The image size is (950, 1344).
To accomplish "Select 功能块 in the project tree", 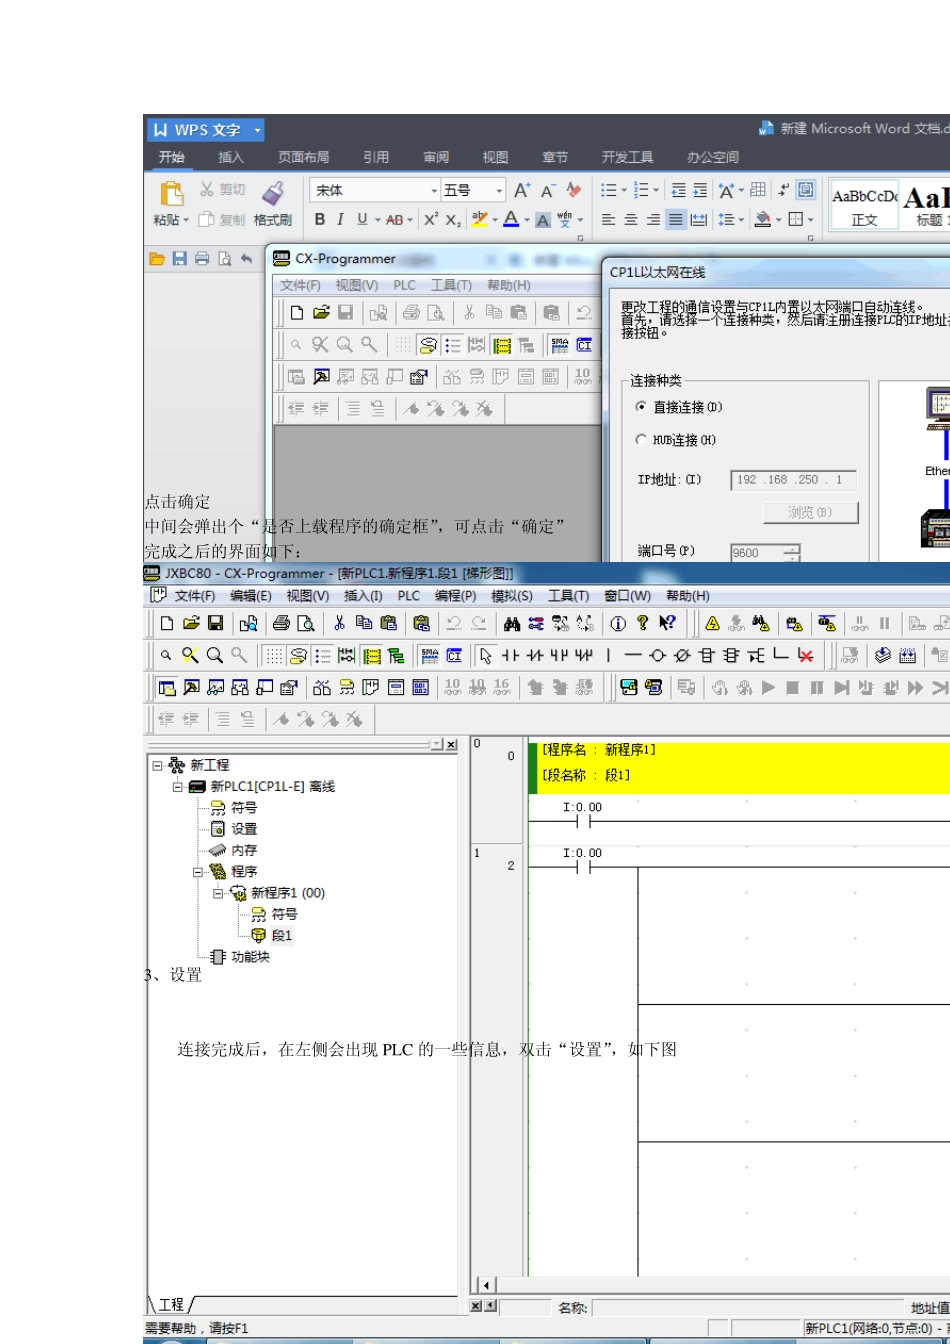I will (250, 956).
